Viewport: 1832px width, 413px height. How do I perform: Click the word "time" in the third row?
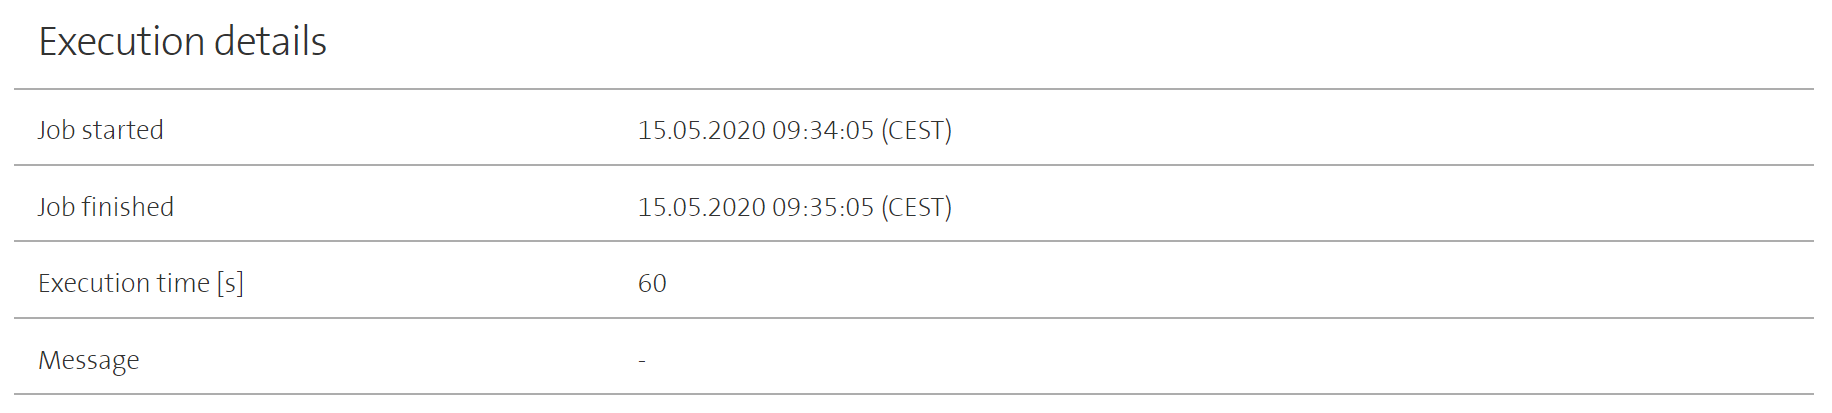(183, 284)
